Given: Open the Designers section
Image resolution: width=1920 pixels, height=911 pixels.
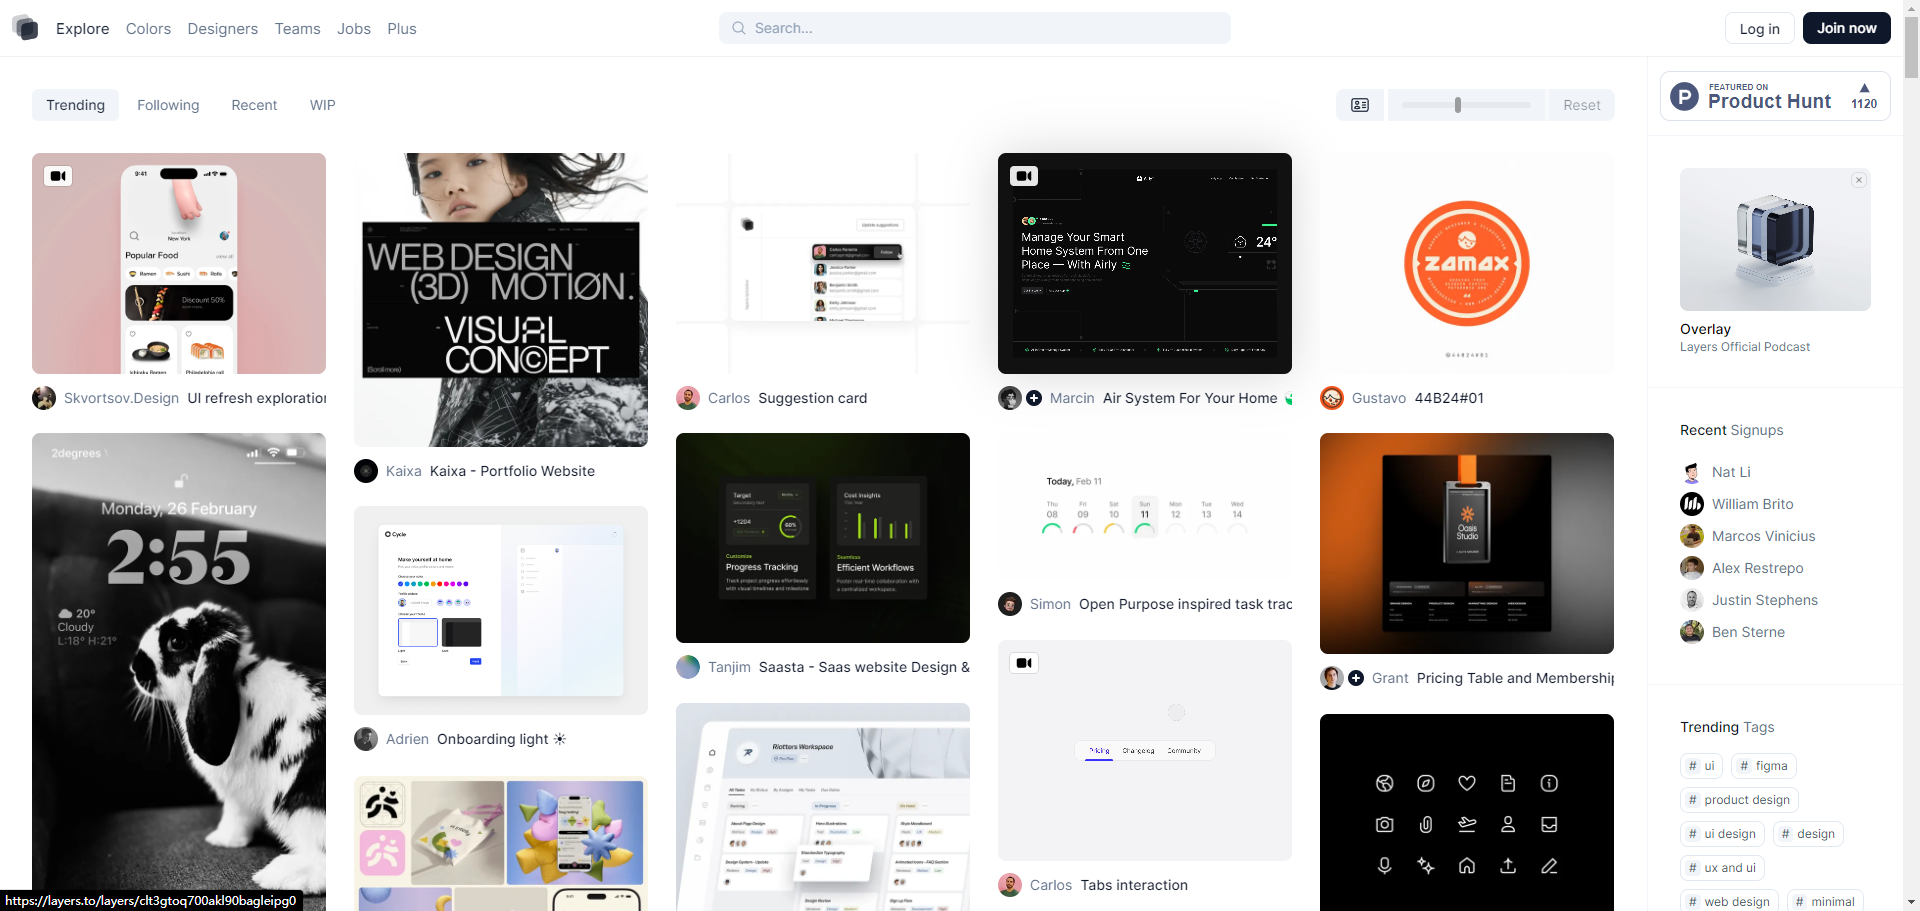Looking at the screenshot, I should (223, 29).
